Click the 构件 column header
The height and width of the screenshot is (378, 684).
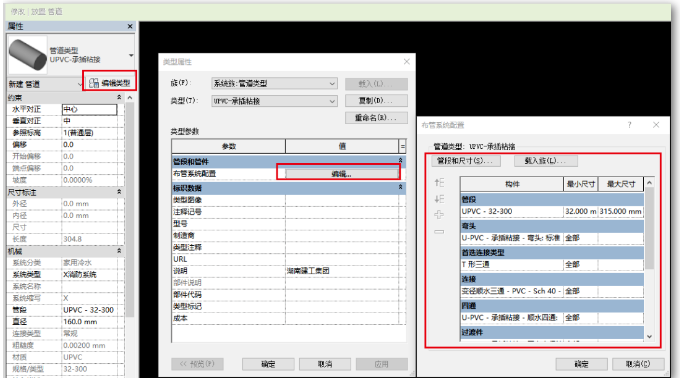click(512, 184)
